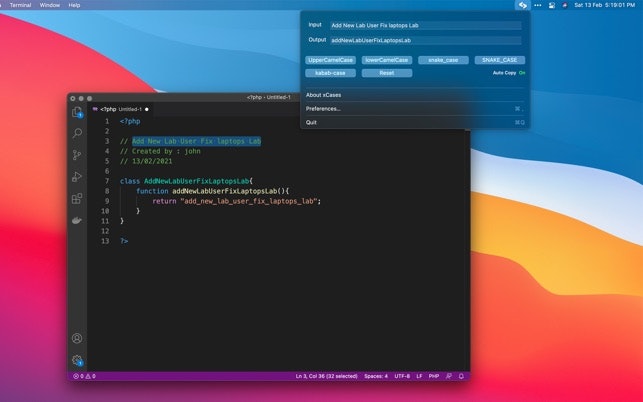The height and width of the screenshot is (402, 643).
Task: Click the function name on line 8
Action: click(225, 191)
